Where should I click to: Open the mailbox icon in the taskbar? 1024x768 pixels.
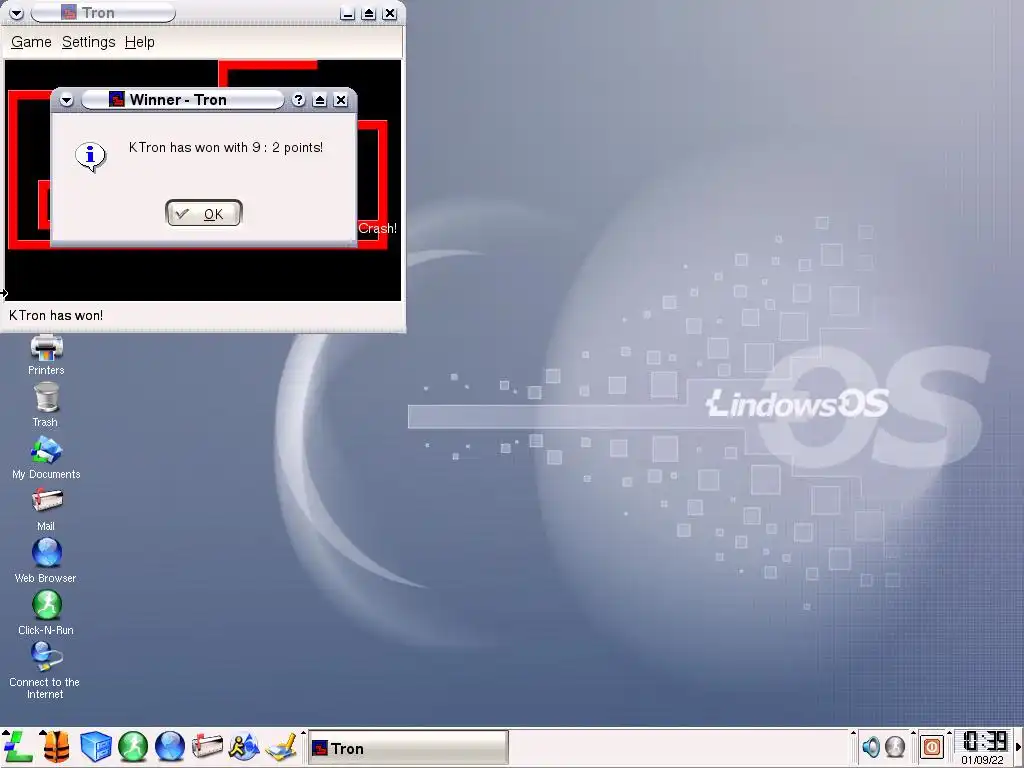[x=207, y=746]
